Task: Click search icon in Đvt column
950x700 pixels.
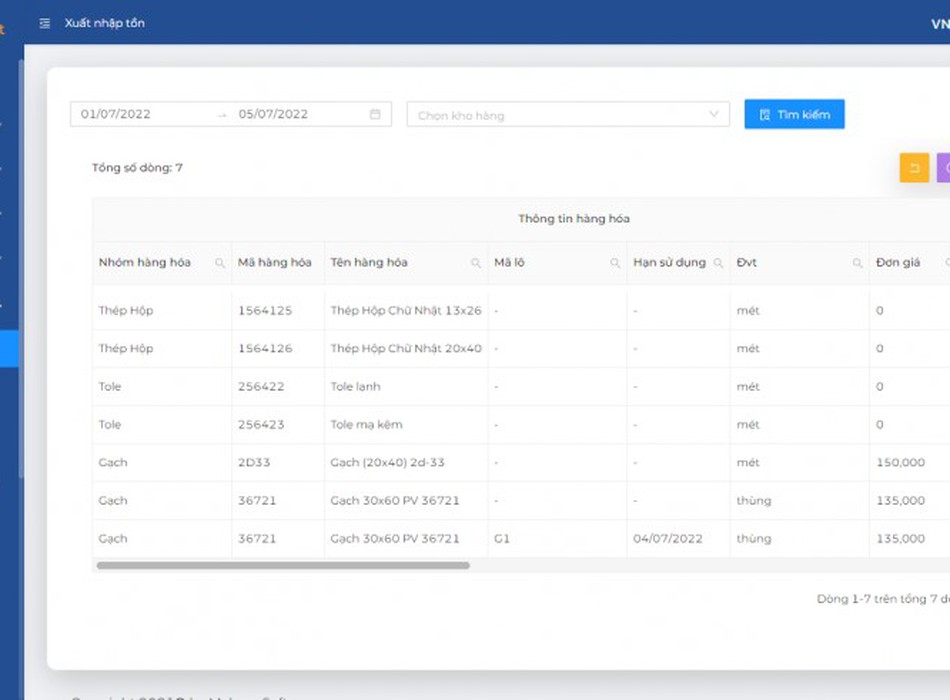Action: tap(857, 262)
